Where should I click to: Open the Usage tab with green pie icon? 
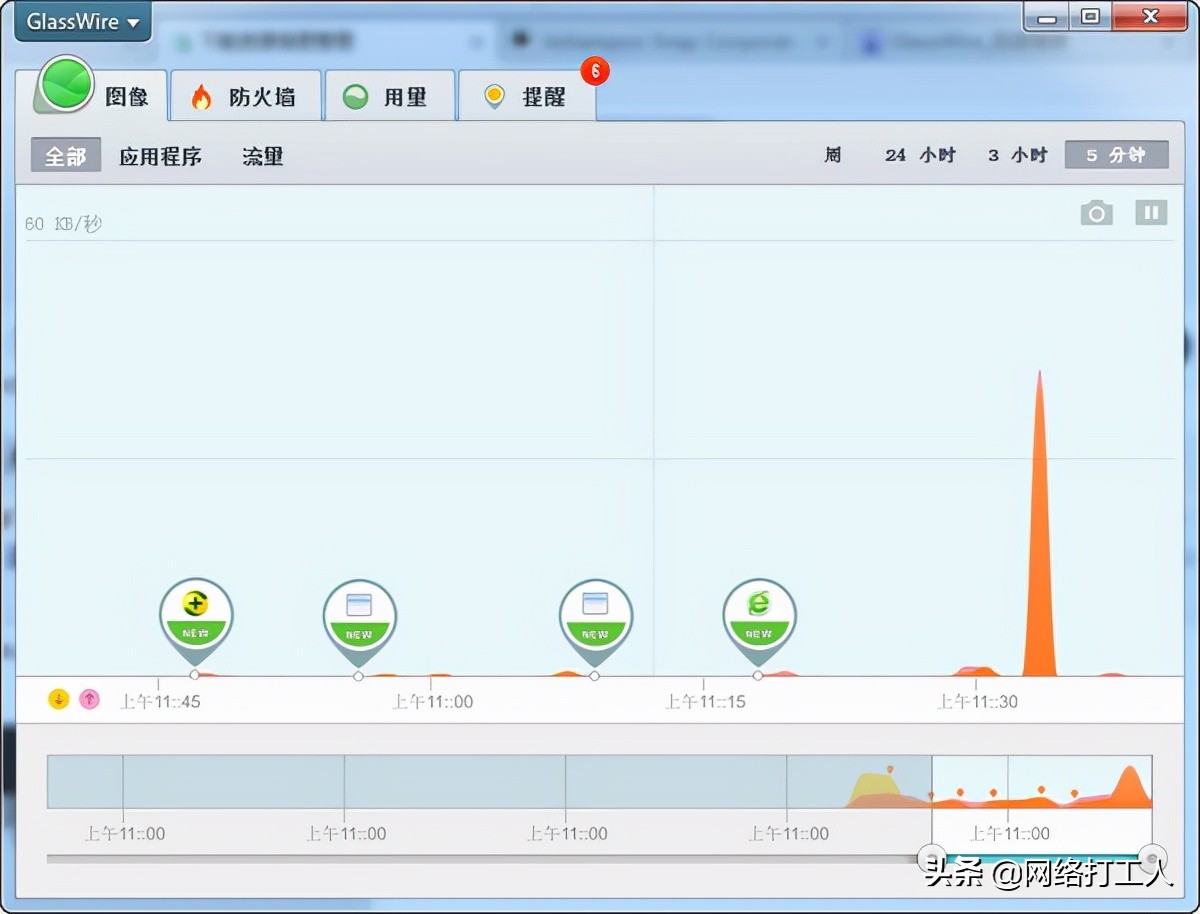click(390, 96)
